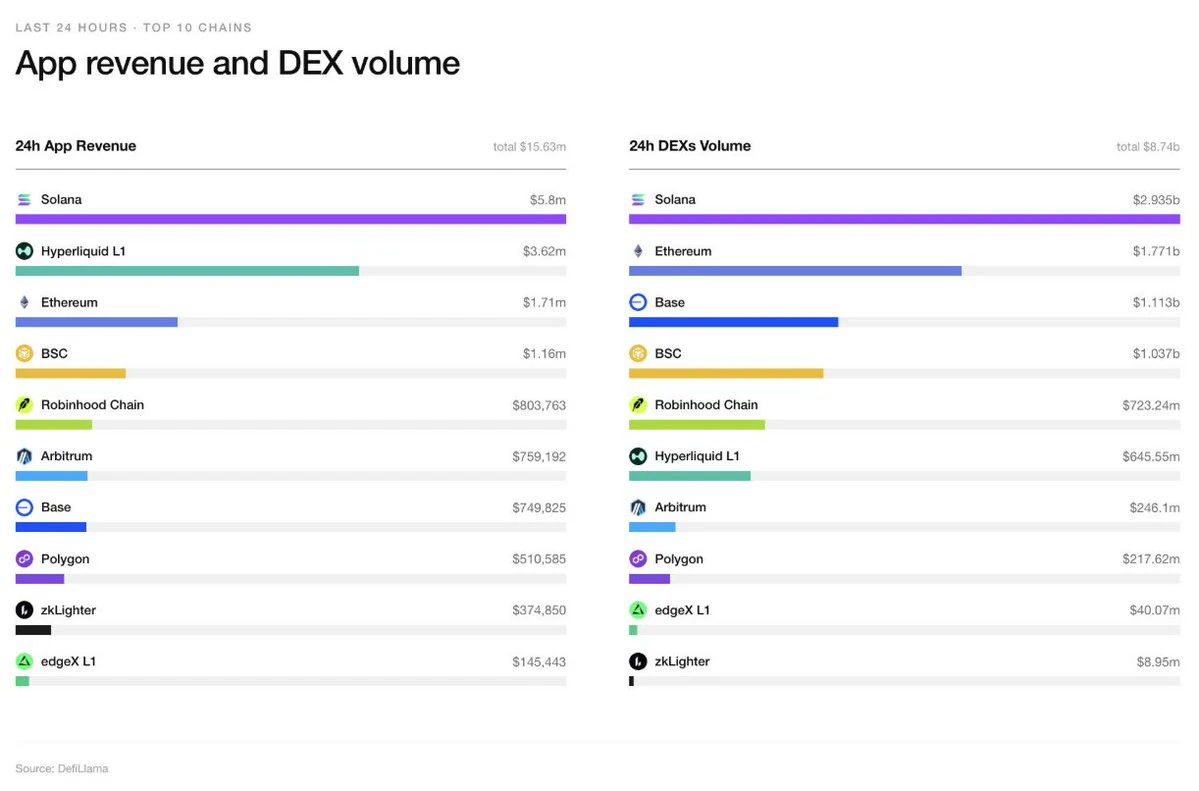
Task: Click the $5.8m Solana revenue value
Action: pyautogui.click(x=548, y=200)
